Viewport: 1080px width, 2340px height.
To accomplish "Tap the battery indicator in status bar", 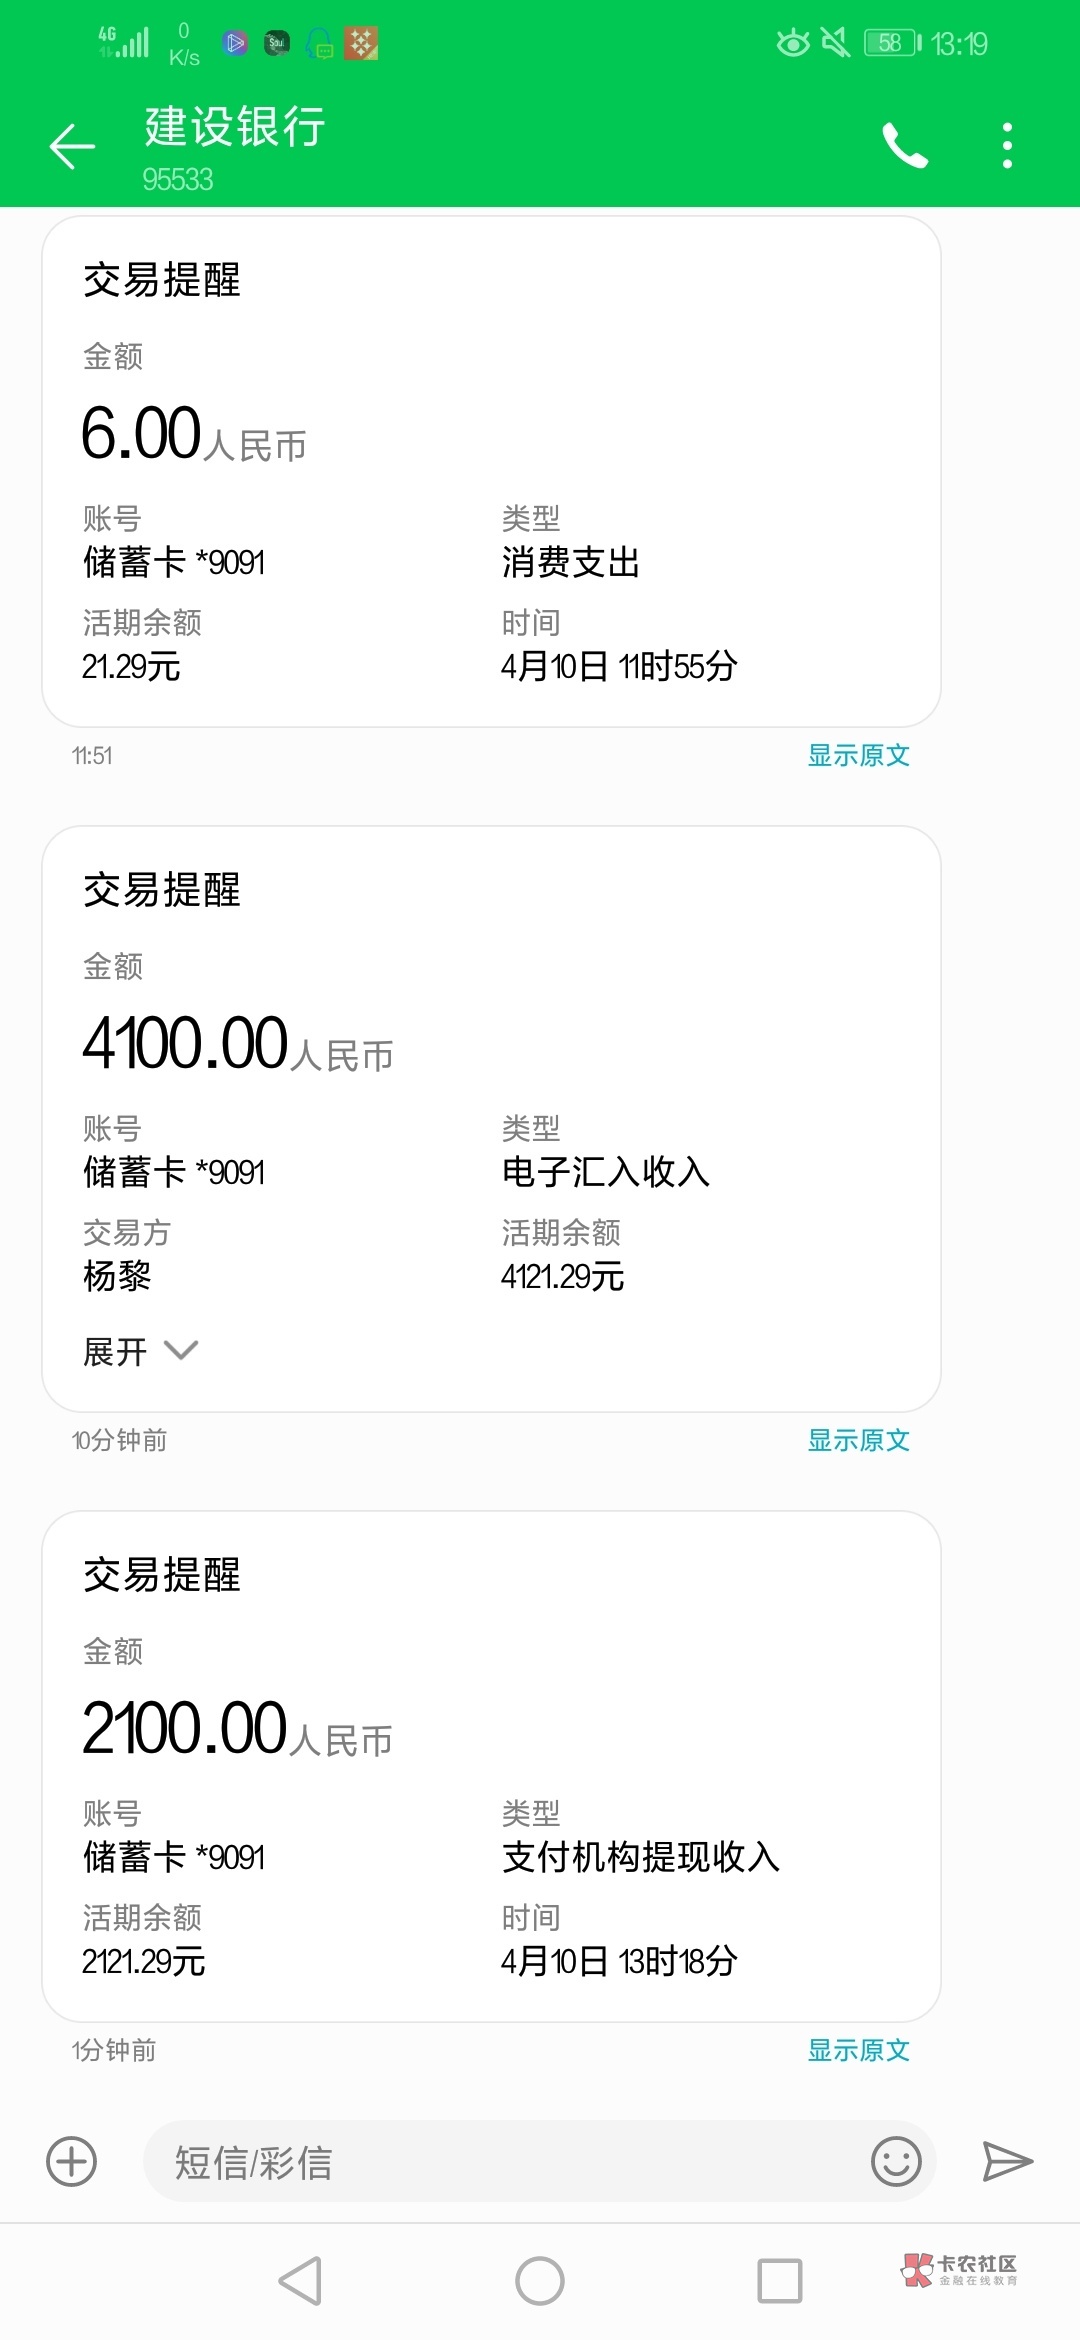I will click(x=892, y=43).
